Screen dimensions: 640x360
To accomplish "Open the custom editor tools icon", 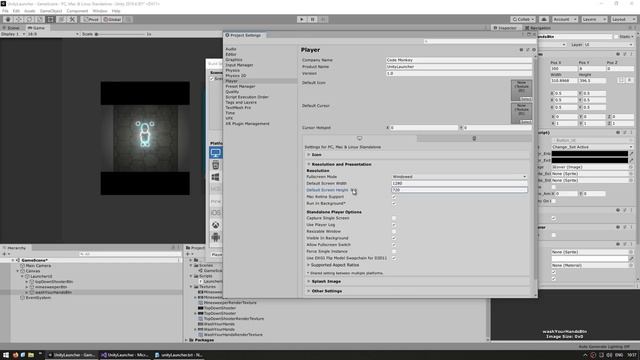I will (72, 19).
